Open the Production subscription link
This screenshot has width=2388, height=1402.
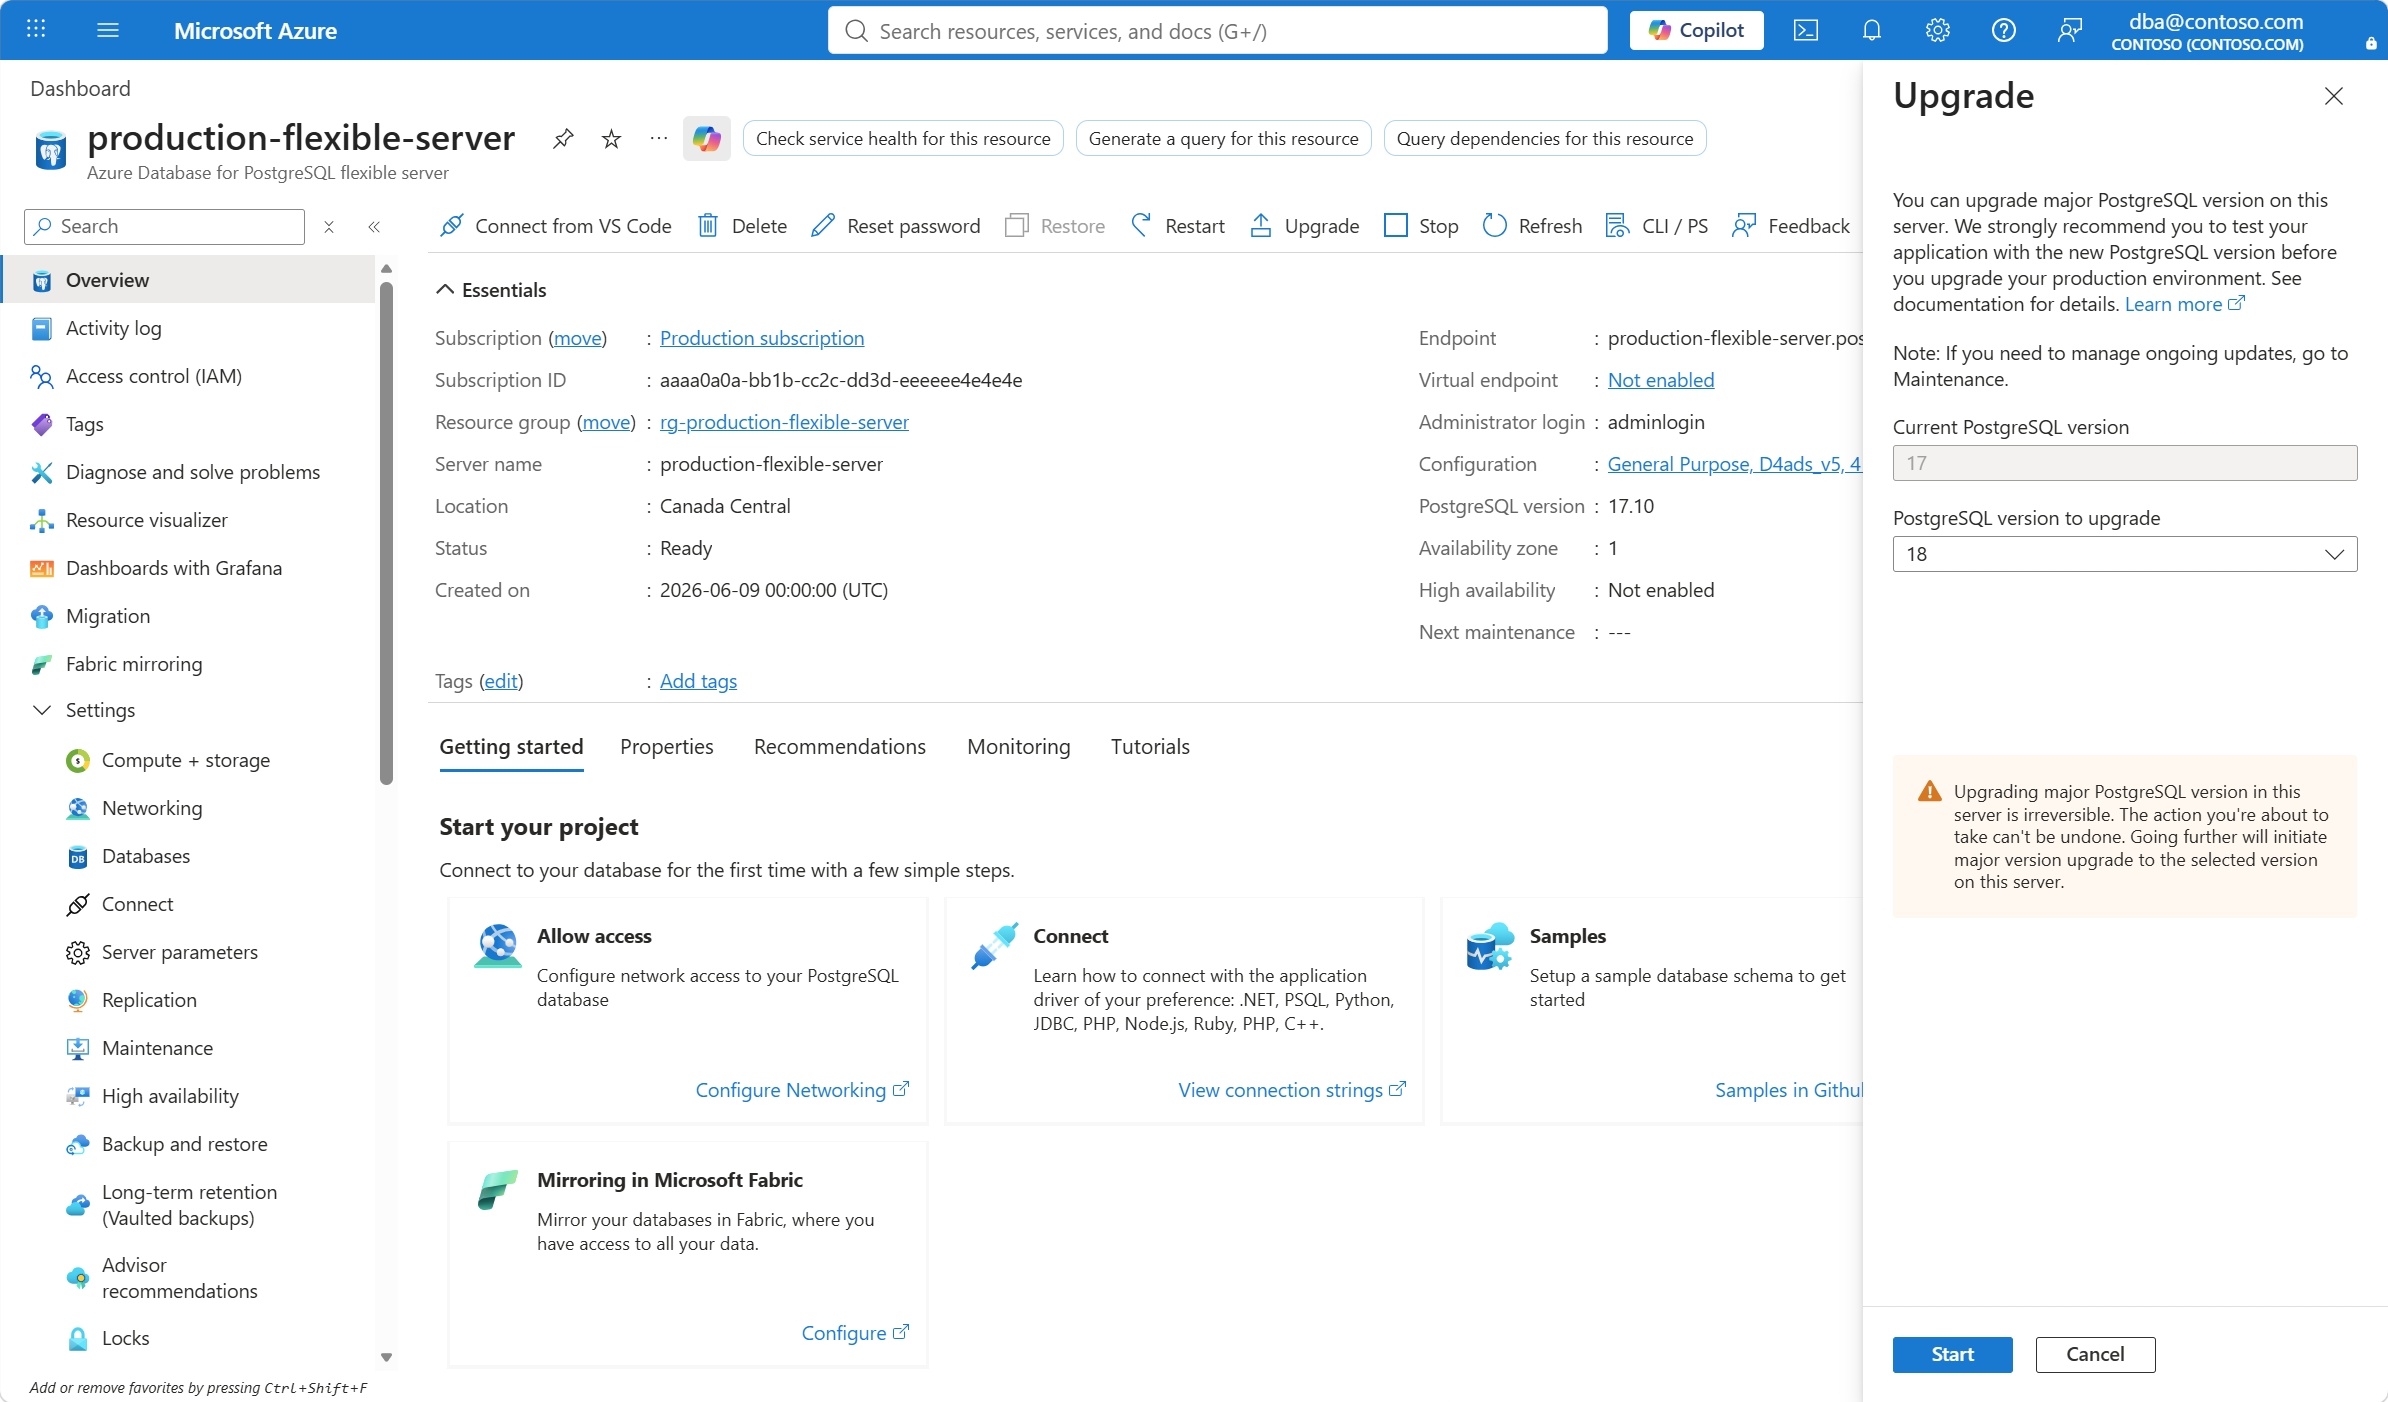click(x=762, y=338)
